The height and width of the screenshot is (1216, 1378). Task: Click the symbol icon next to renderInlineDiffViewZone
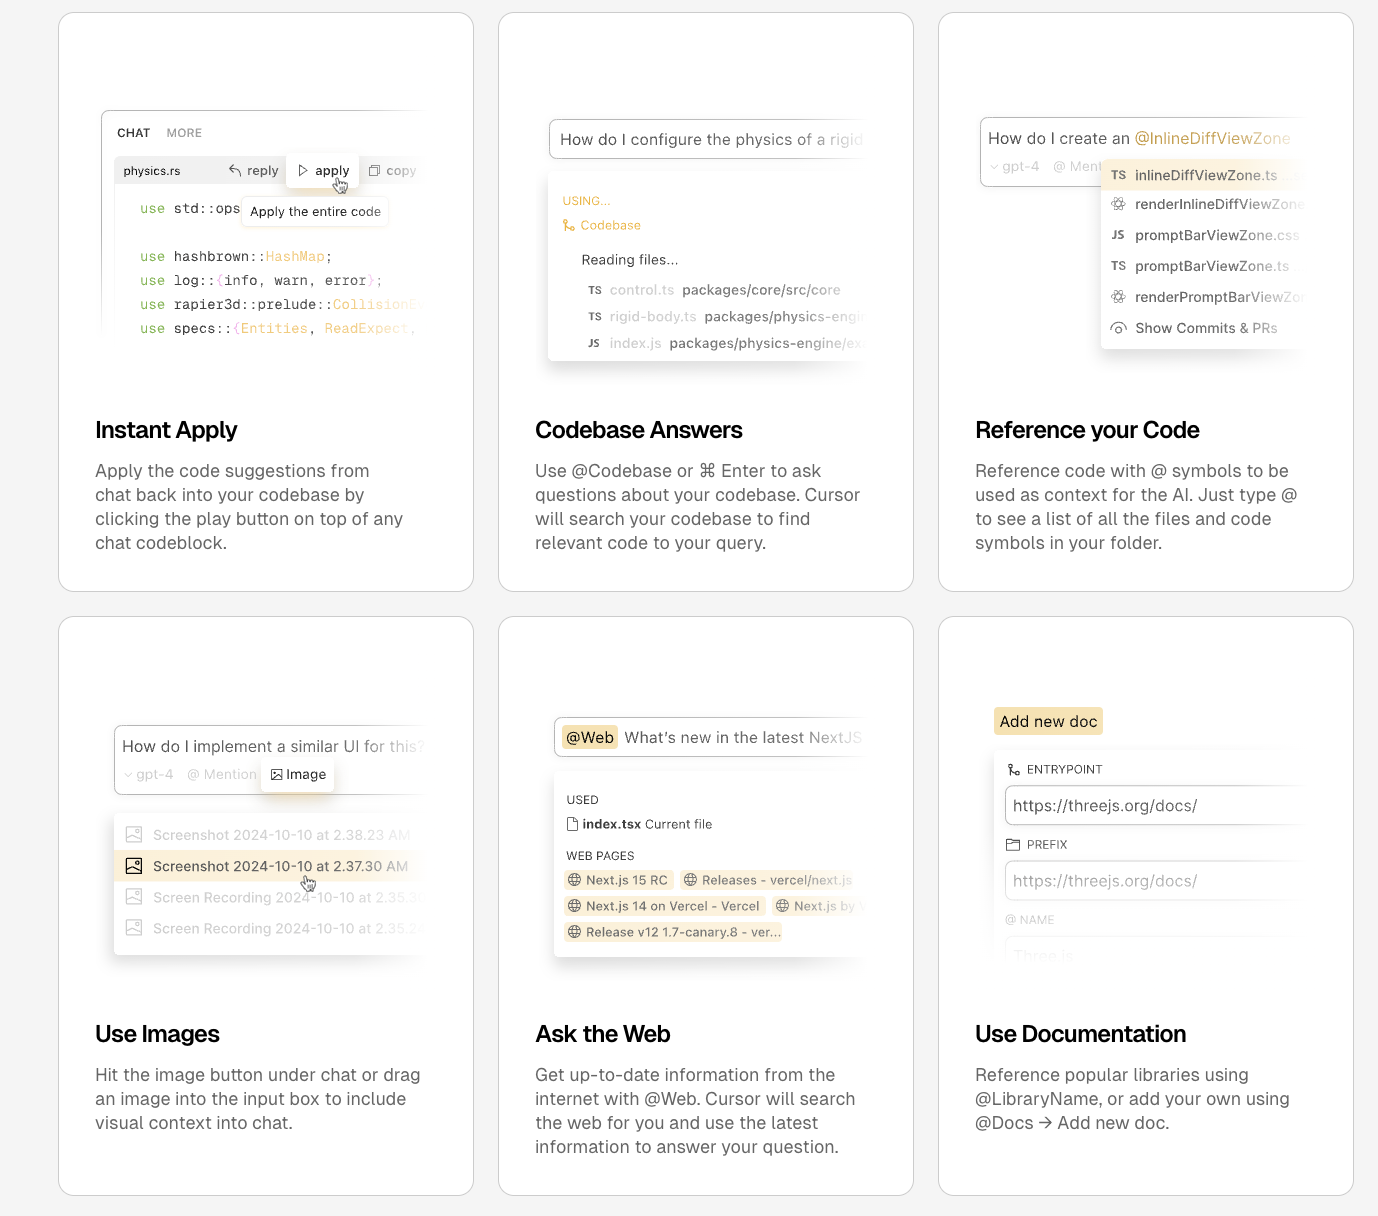click(x=1117, y=204)
